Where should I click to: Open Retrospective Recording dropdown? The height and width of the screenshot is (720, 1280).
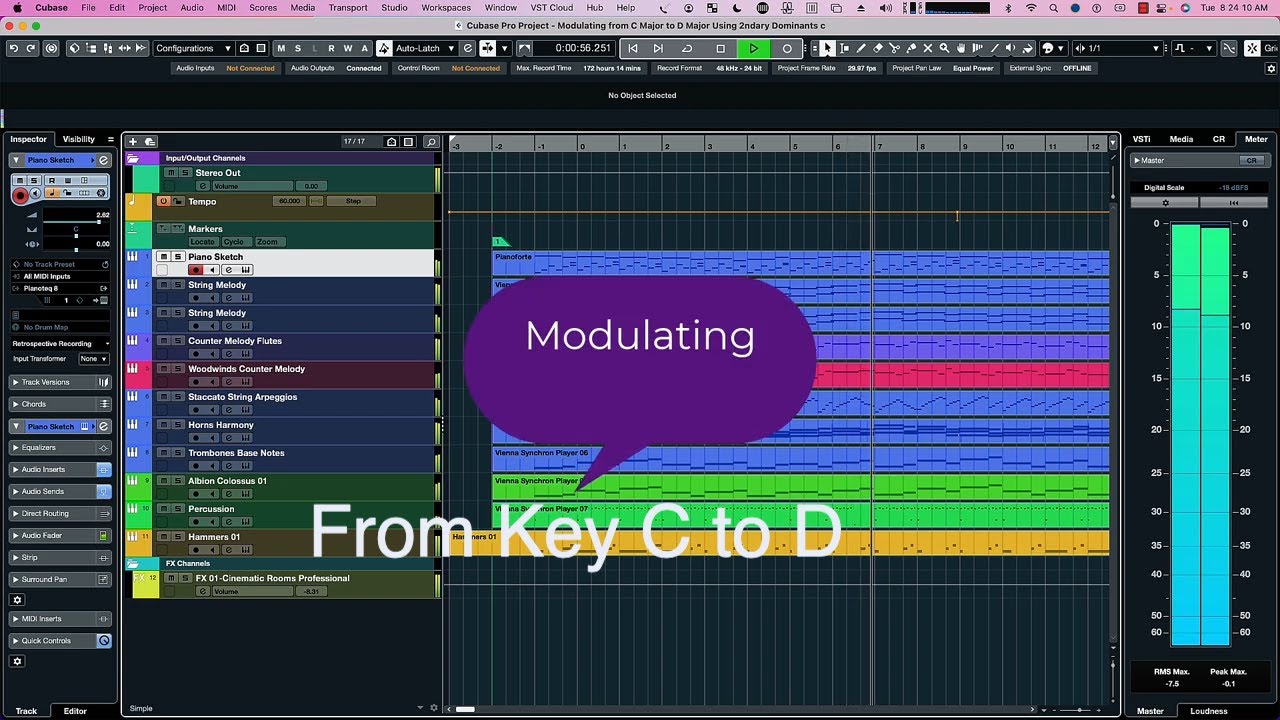click(x=60, y=343)
